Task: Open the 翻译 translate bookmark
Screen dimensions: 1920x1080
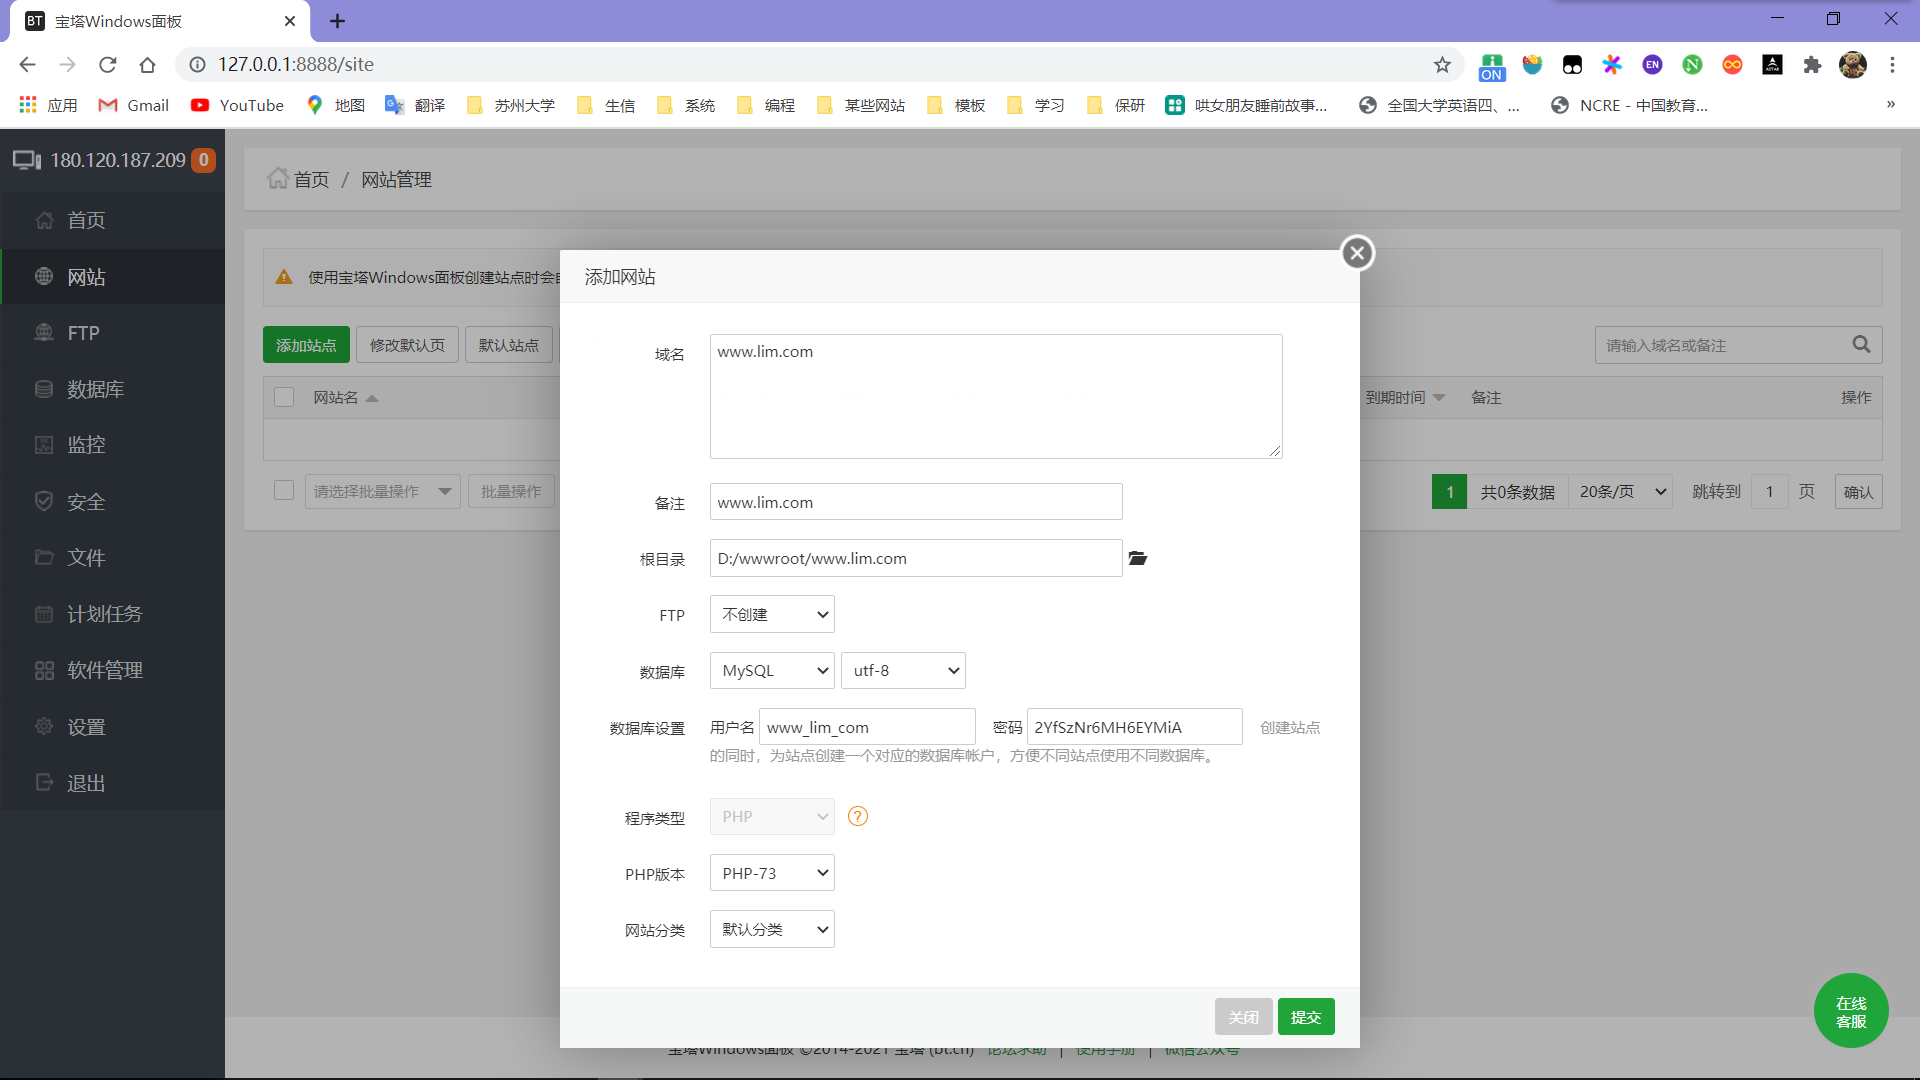Action: point(416,105)
